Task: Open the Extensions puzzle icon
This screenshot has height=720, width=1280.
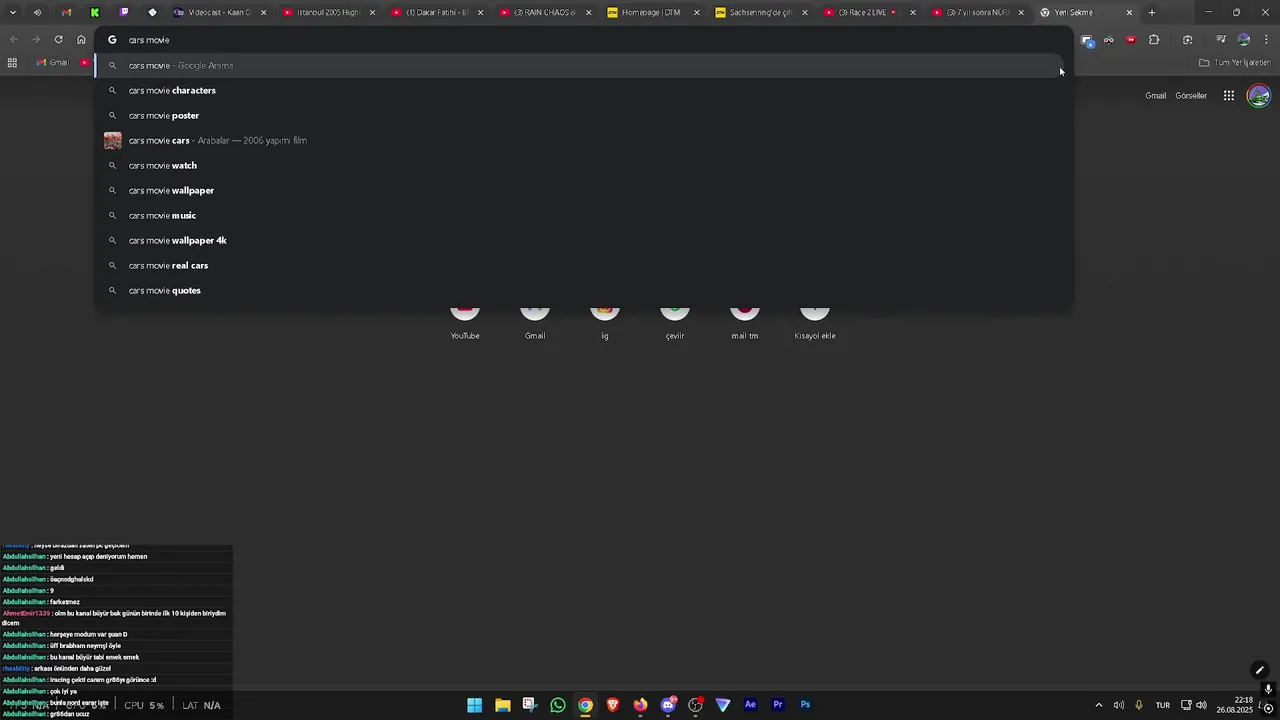Action: click(1154, 40)
